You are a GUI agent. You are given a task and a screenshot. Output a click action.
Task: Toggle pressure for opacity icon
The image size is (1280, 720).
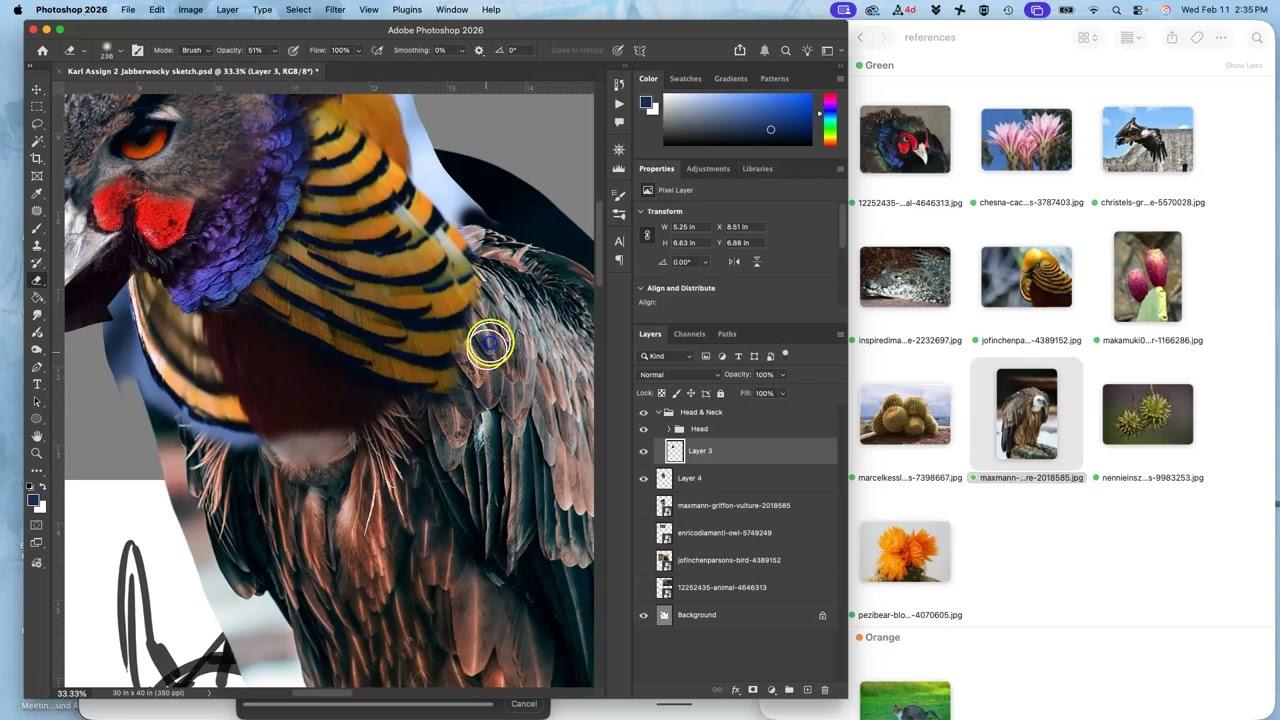coord(293,50)
